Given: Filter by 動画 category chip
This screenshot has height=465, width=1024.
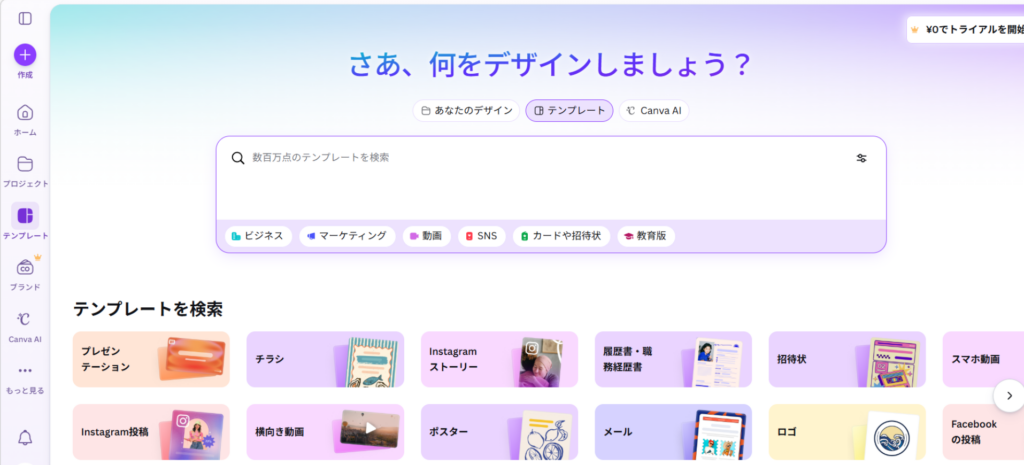Looking at the screenshot, I should point(426,236).
